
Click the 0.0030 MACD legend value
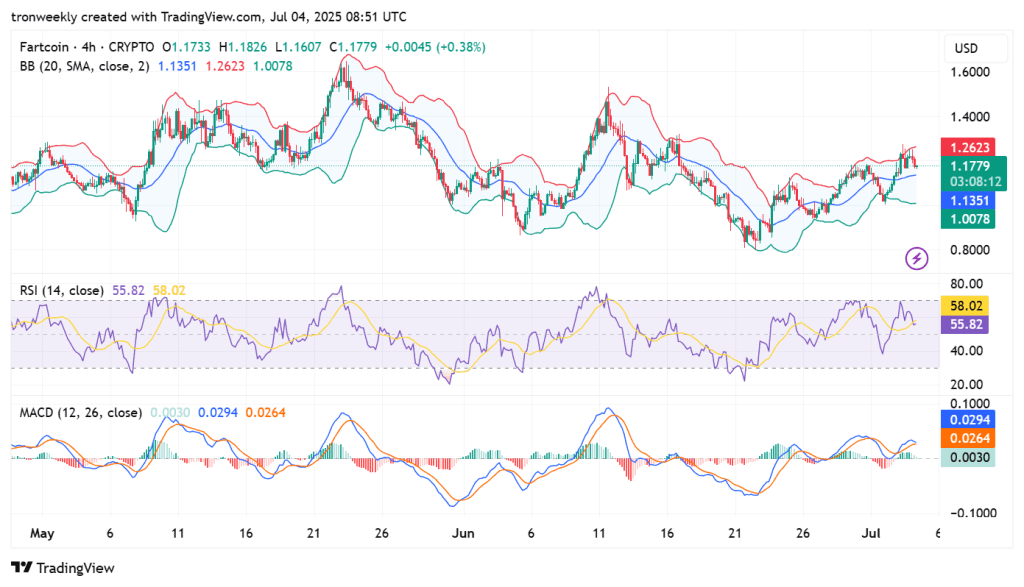pyautogui.click(x=170, y=413)
